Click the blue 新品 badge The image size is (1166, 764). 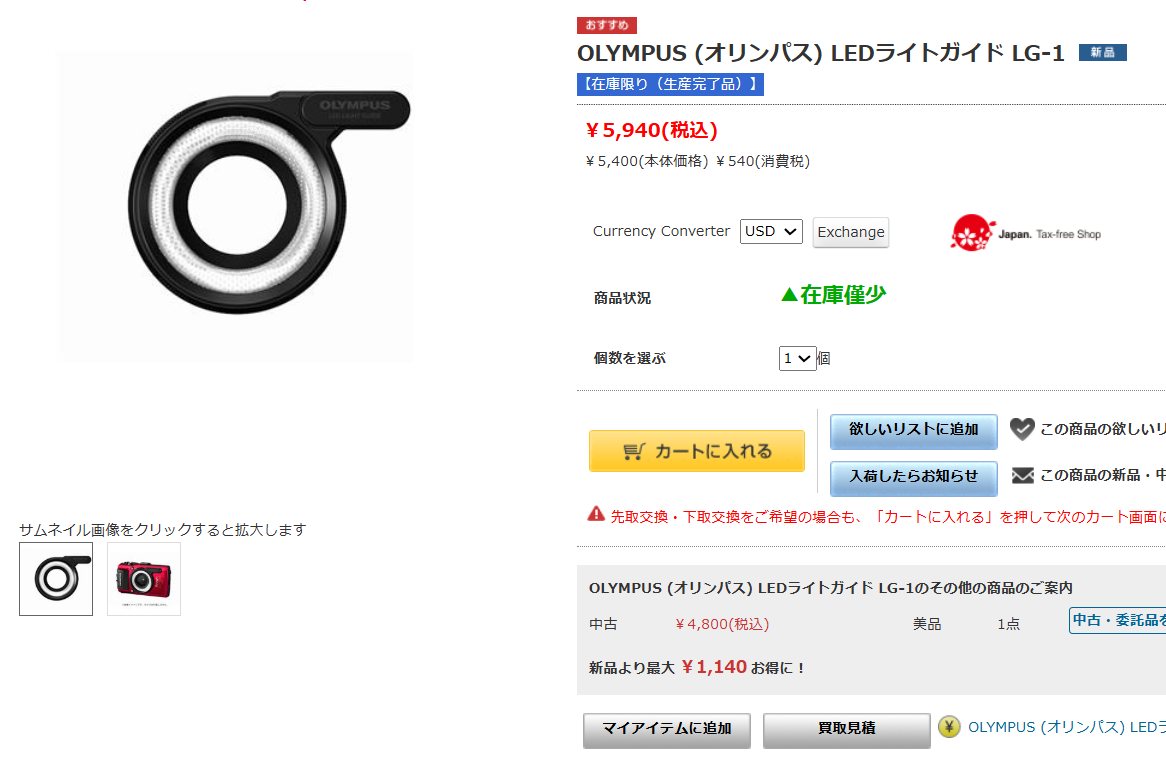point(1102,53)
